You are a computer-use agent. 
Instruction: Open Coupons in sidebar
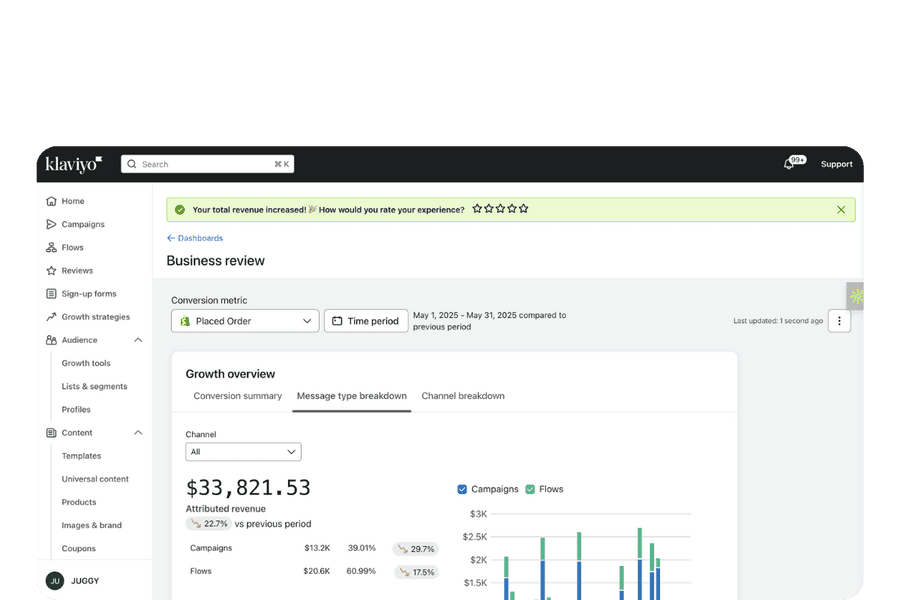(79, 548)
